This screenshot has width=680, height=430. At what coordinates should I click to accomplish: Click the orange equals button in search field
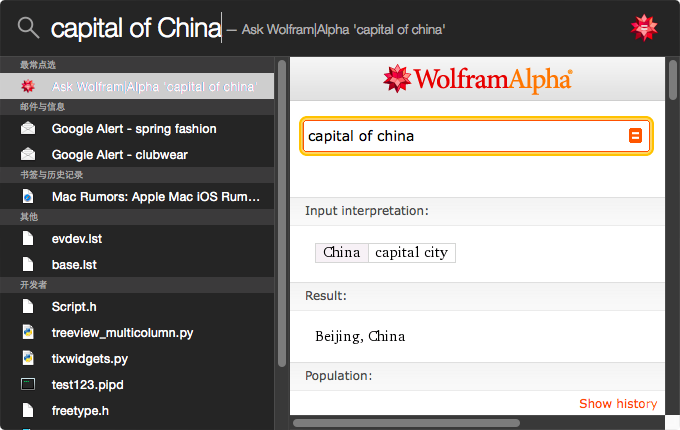pyautogui.click(x=635, y=136)
